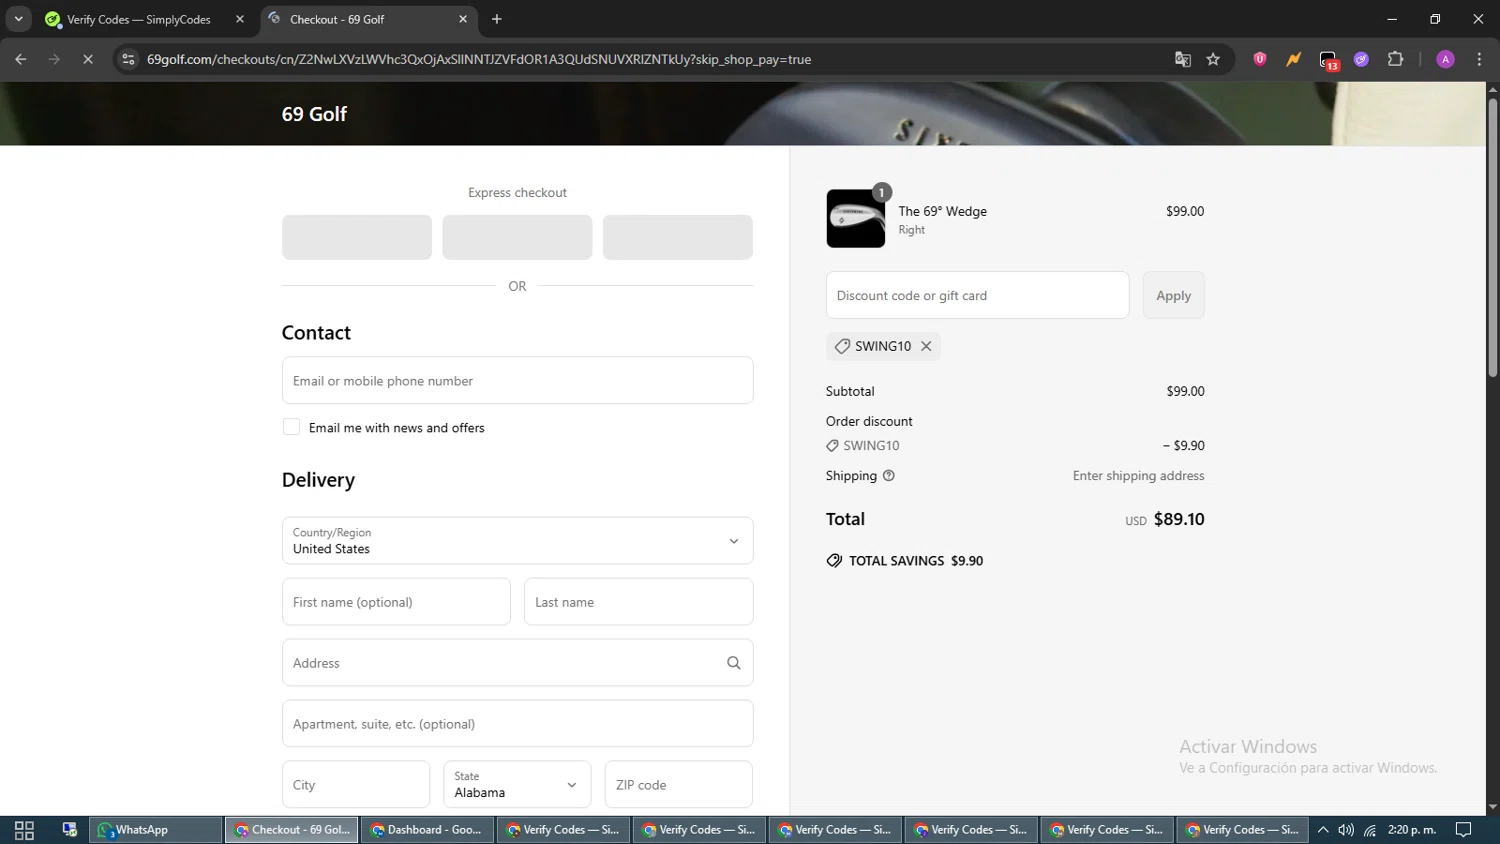This screenshot has width=1500, height=844.
Task: Focus the First name (optional) field
Action: 396,602
